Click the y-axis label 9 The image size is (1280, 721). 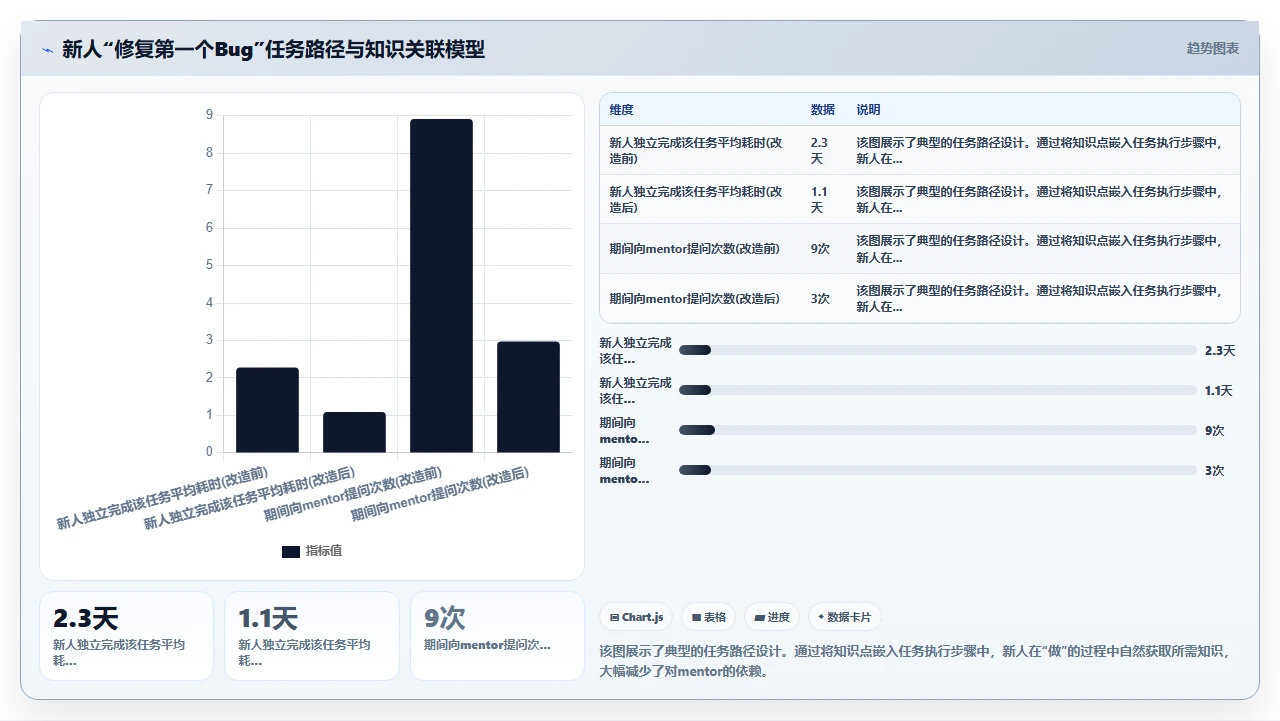(x=209, y=115)
